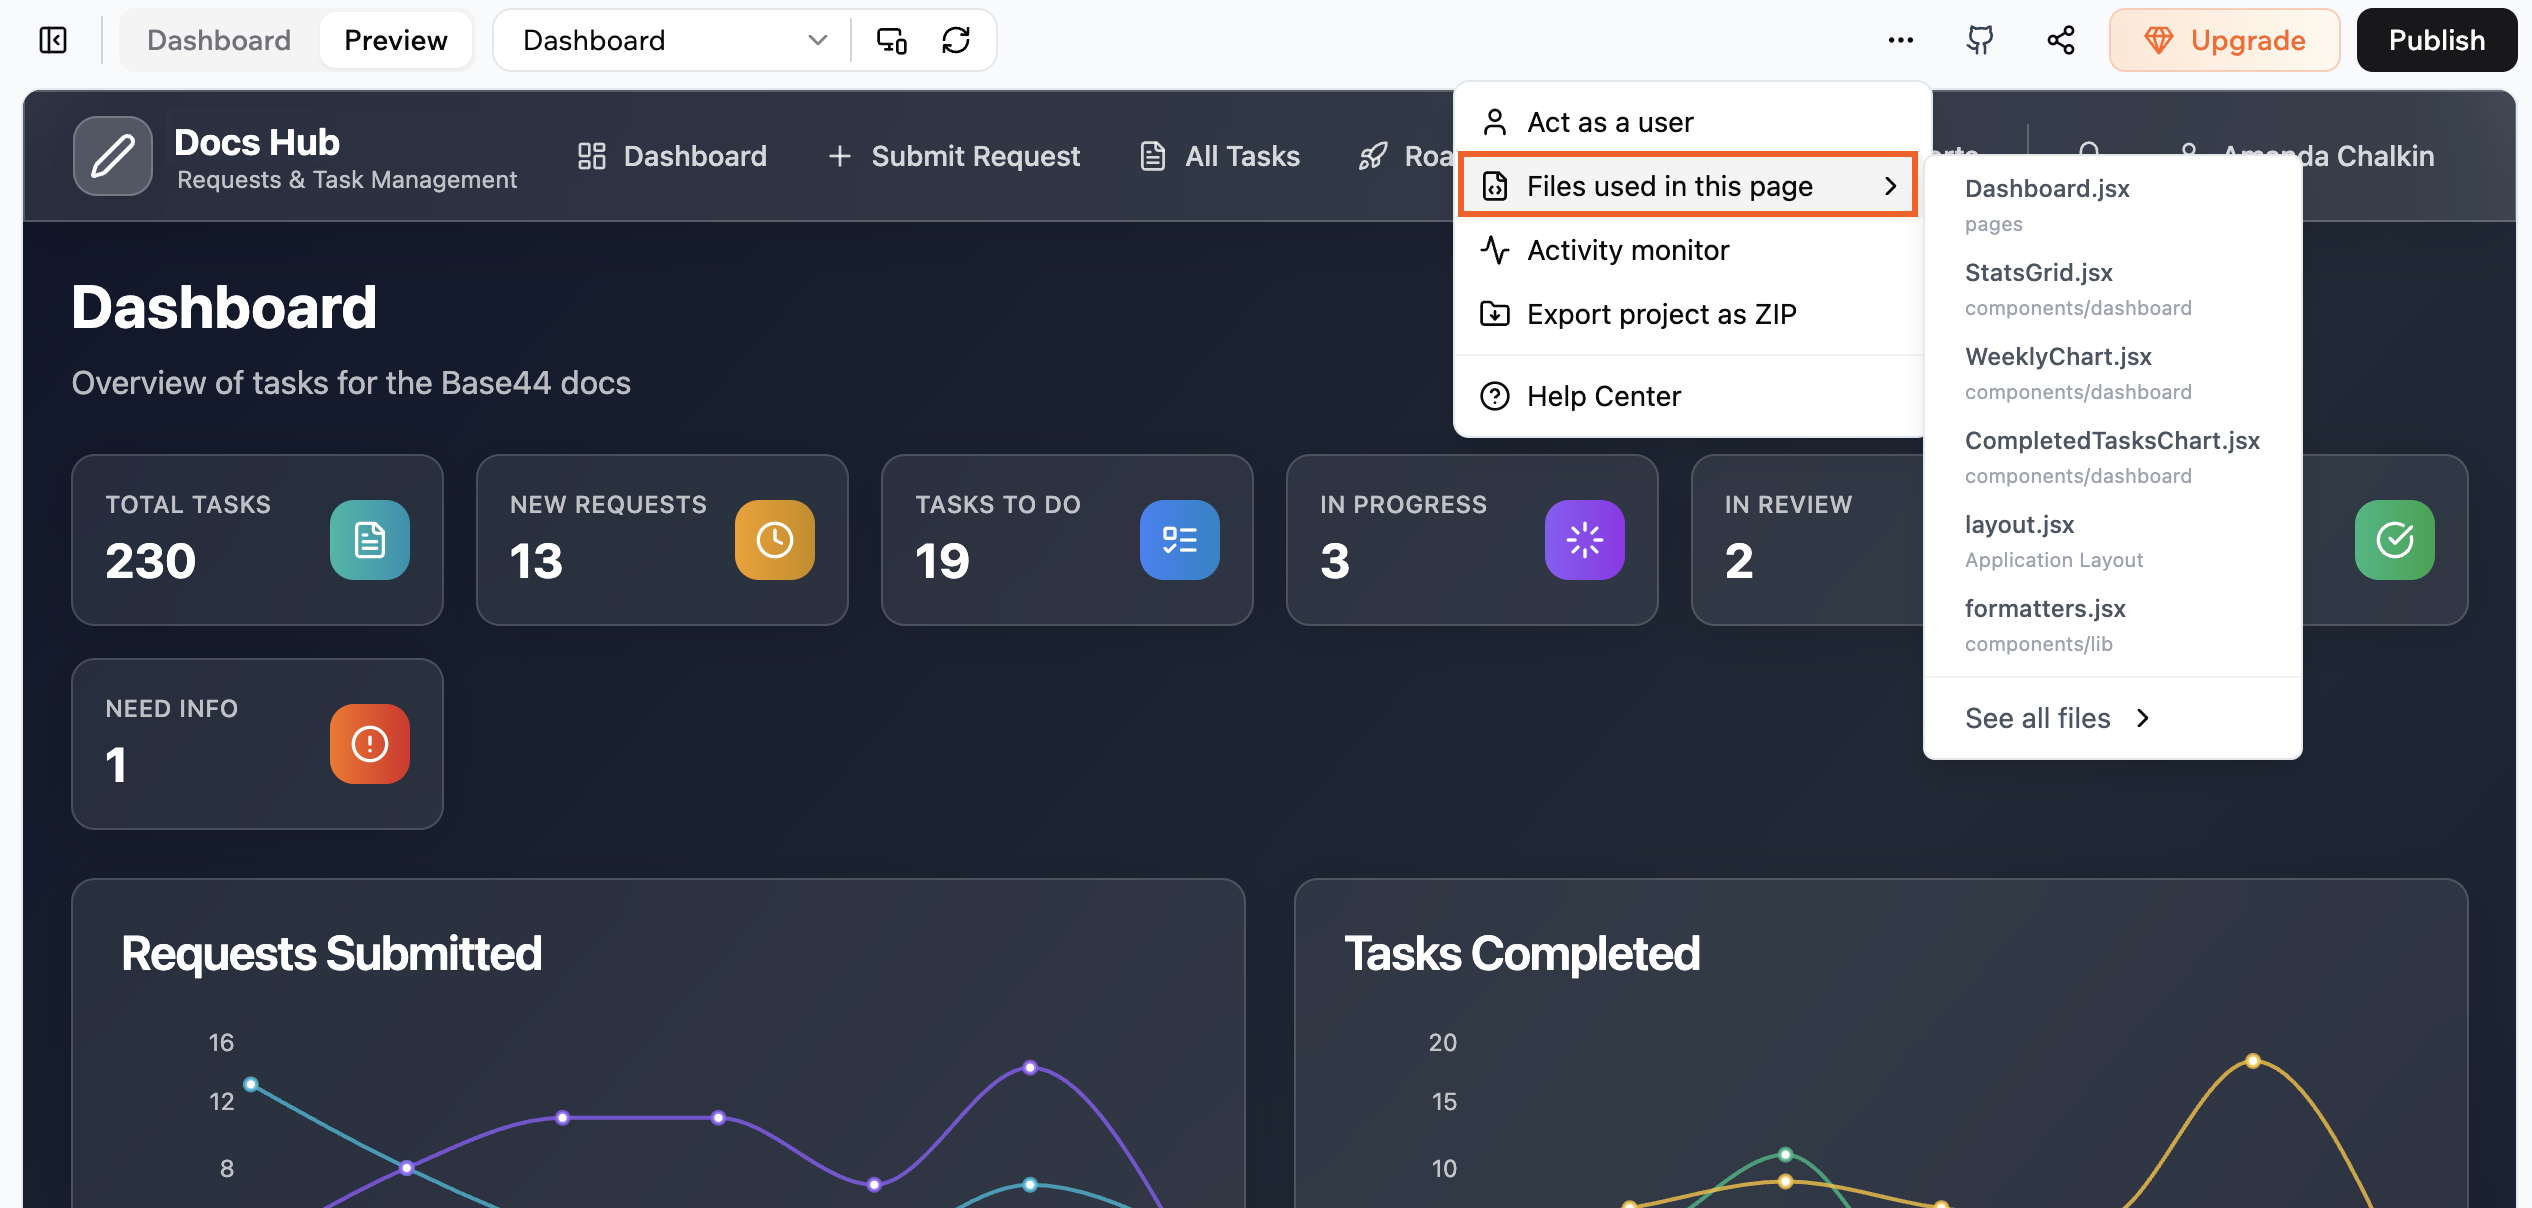The height and width of the screenshot is (1208, 2532).
Task: Open StatsGrid.jsx file from the list
Action: [x=2039, y=273]
